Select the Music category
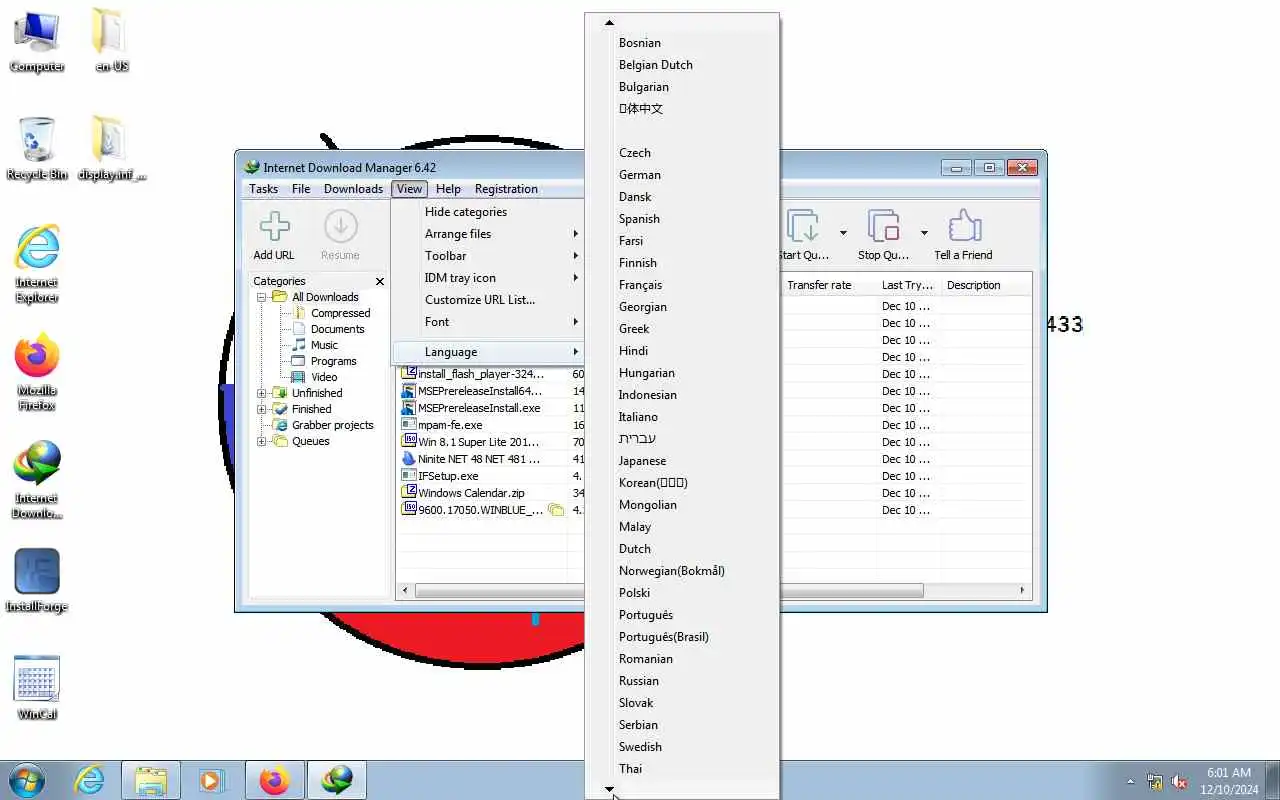This screenshot has height=800, width=1280. pos(324,345)
